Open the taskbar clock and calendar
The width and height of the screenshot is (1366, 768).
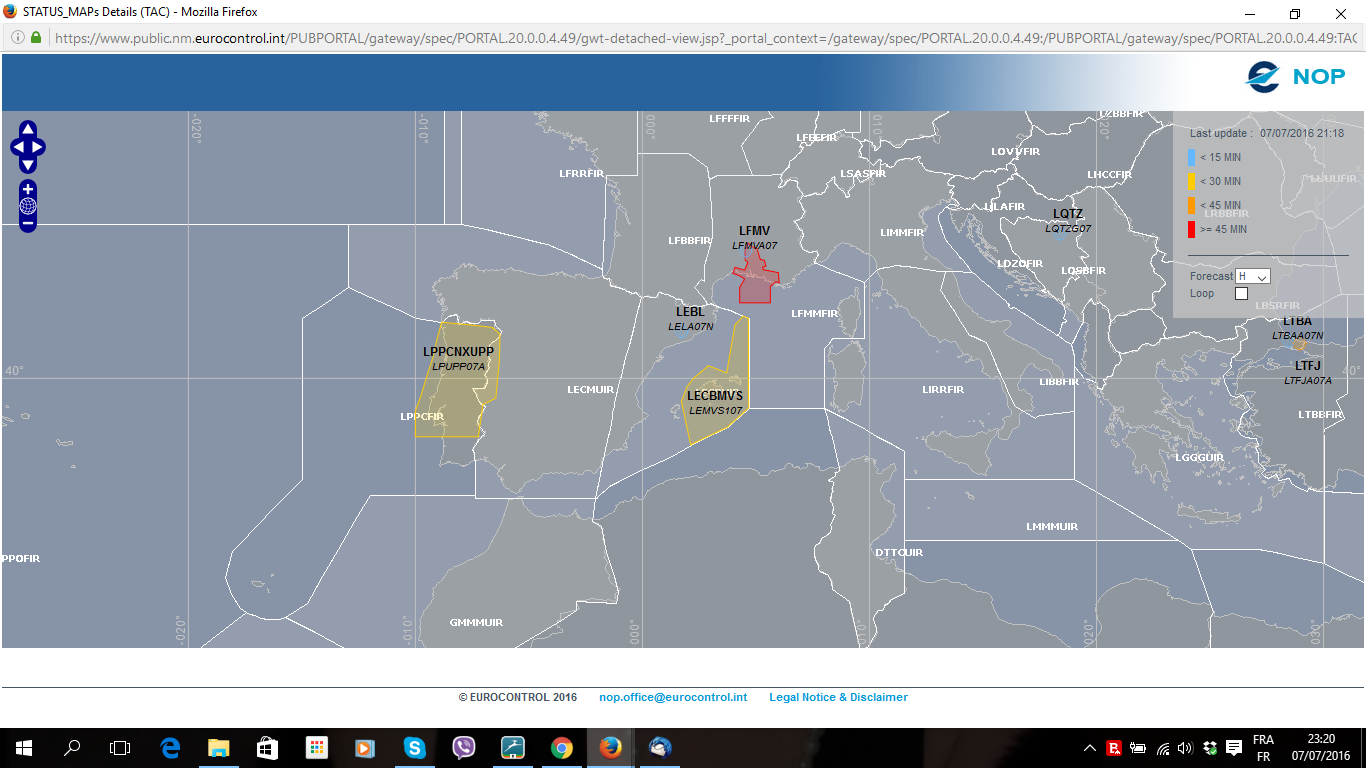point(1320,748)
